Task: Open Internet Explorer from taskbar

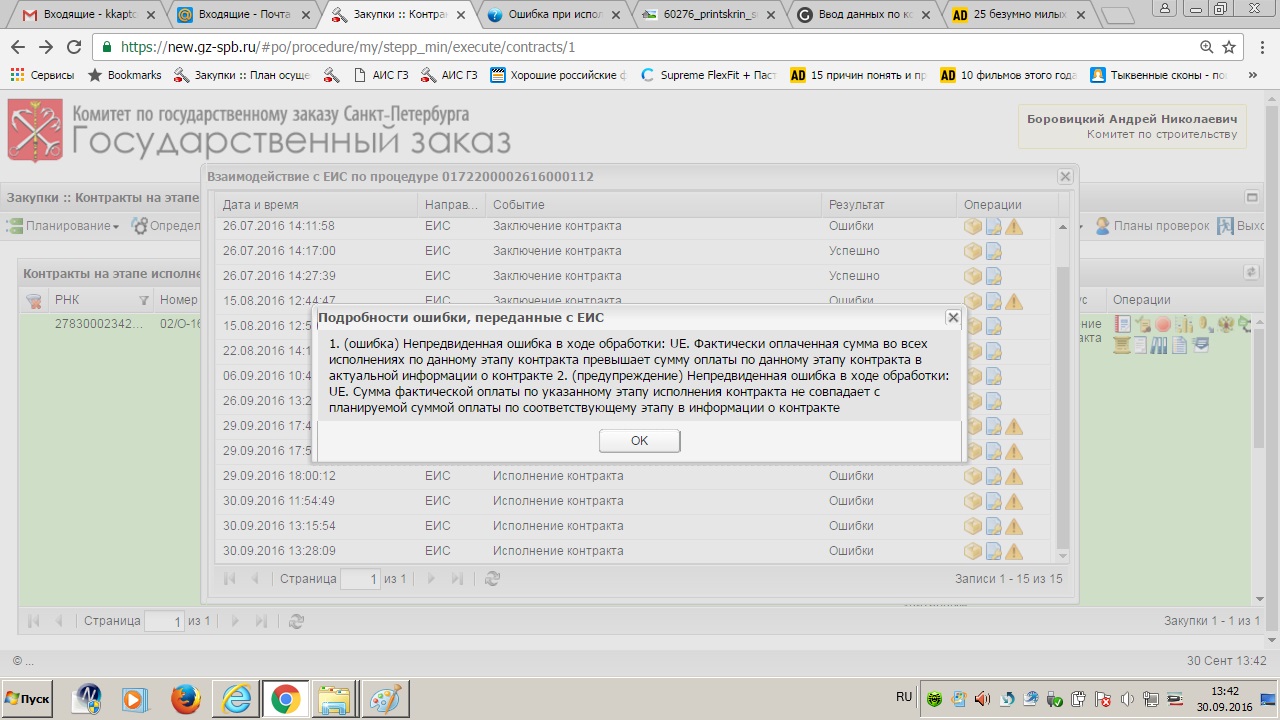Action: (x=236, y=699)
